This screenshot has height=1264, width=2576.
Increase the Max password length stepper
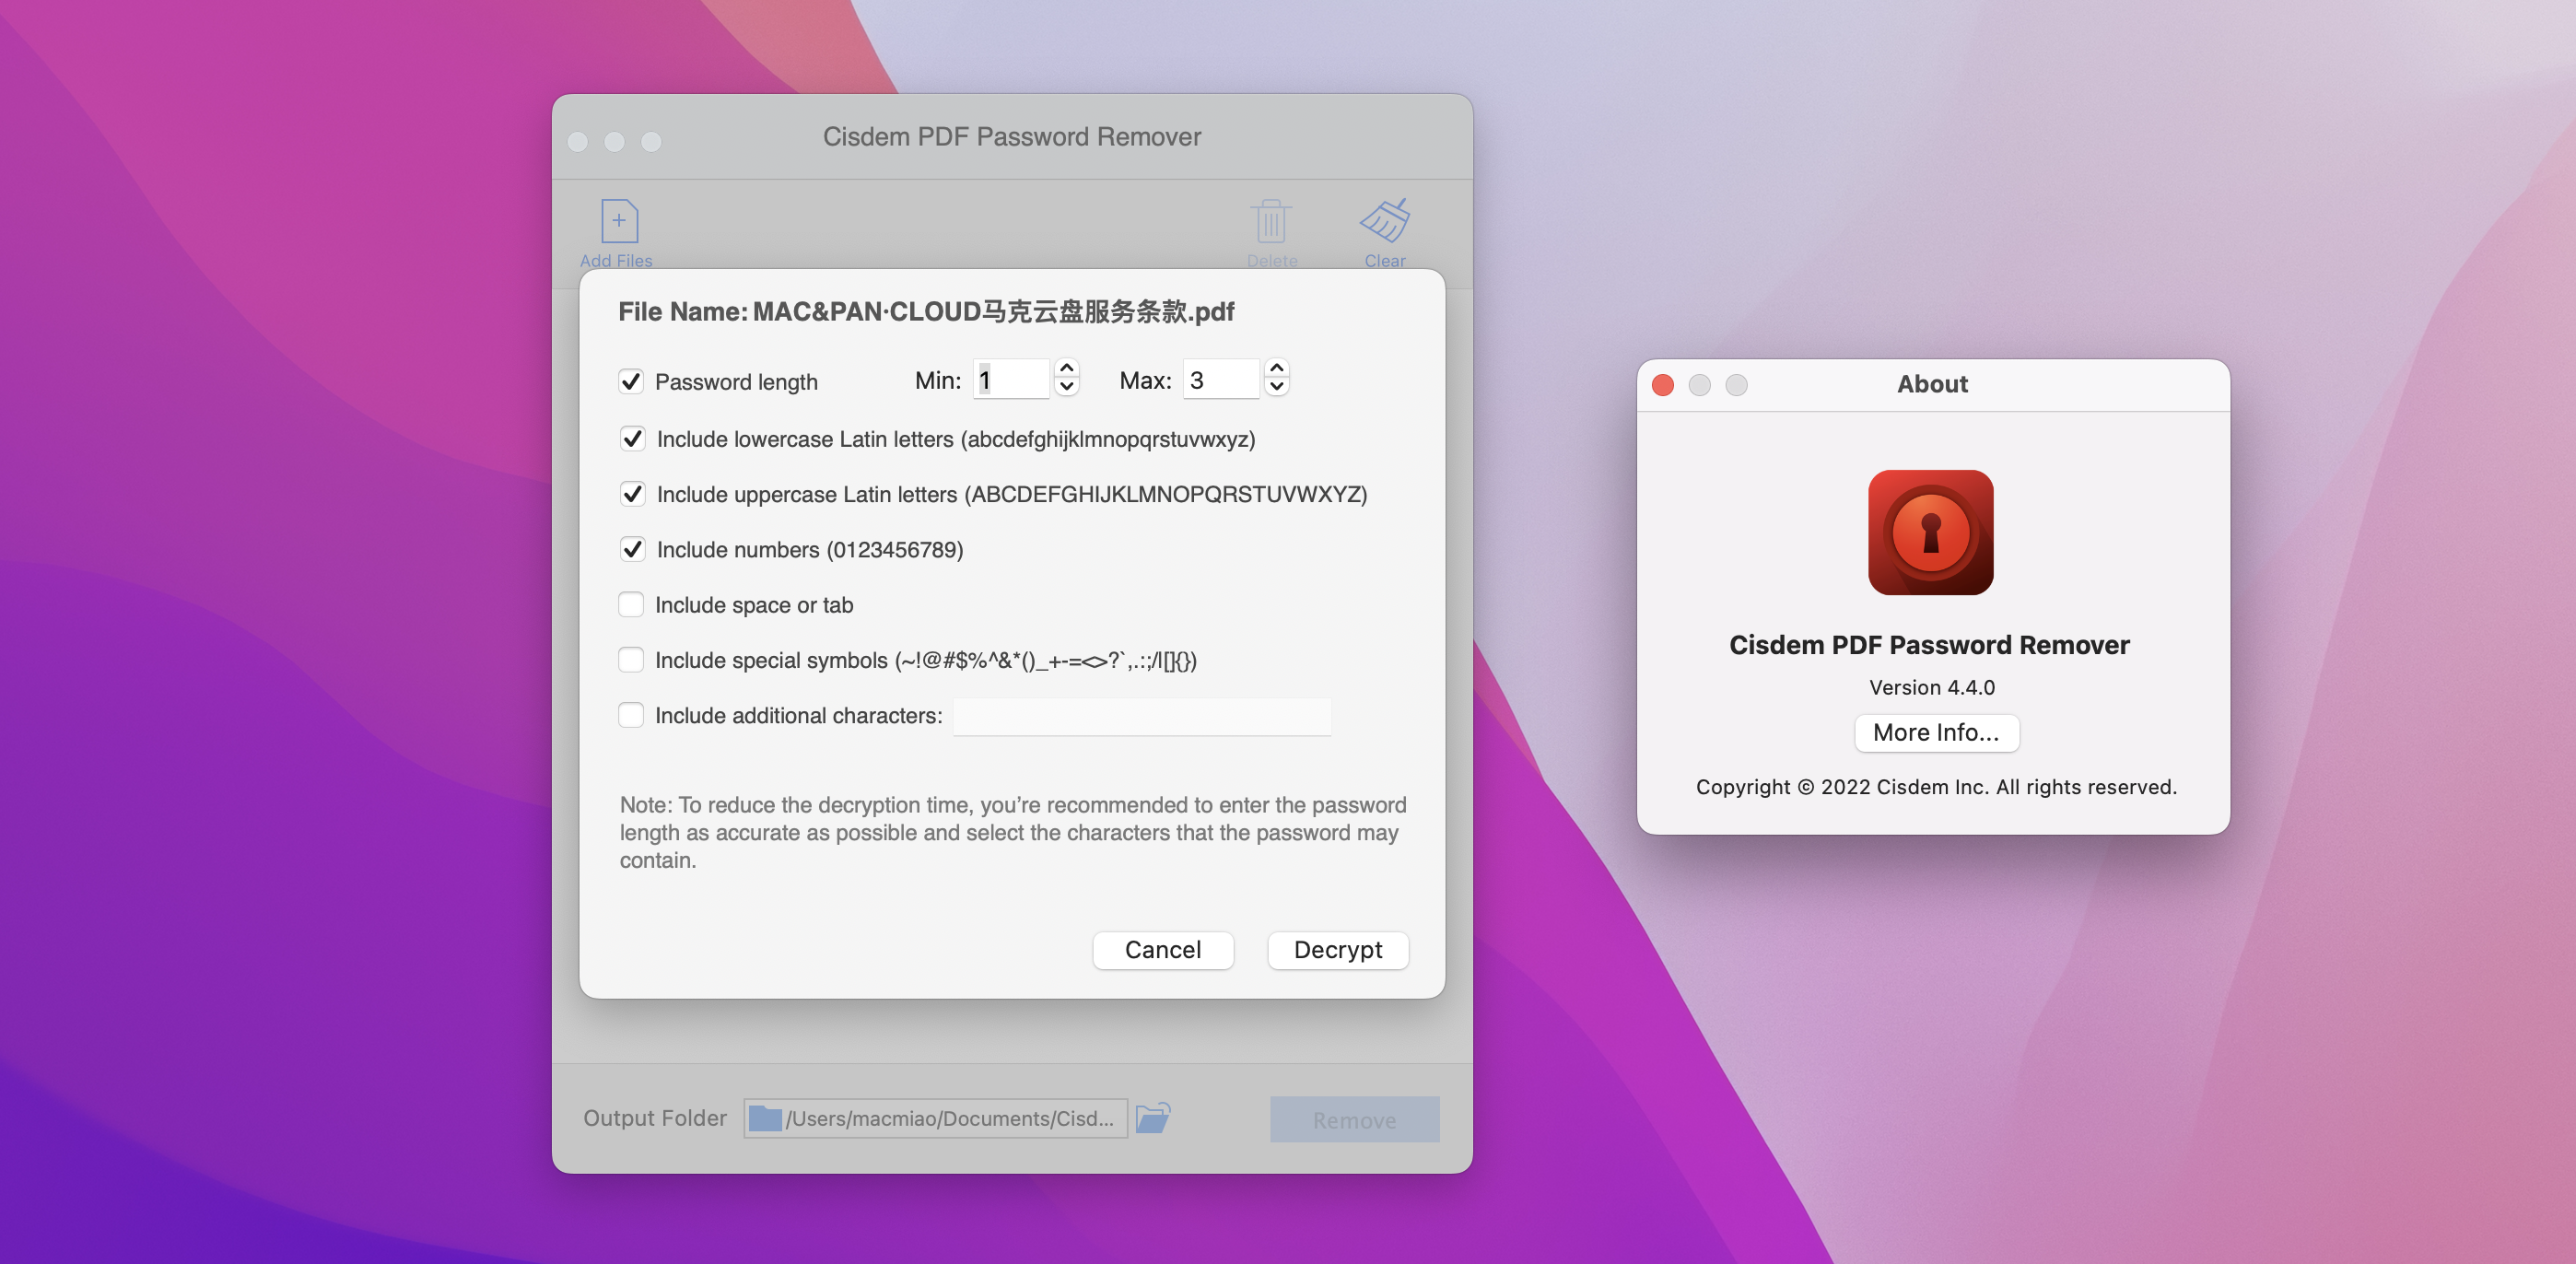1276,369
